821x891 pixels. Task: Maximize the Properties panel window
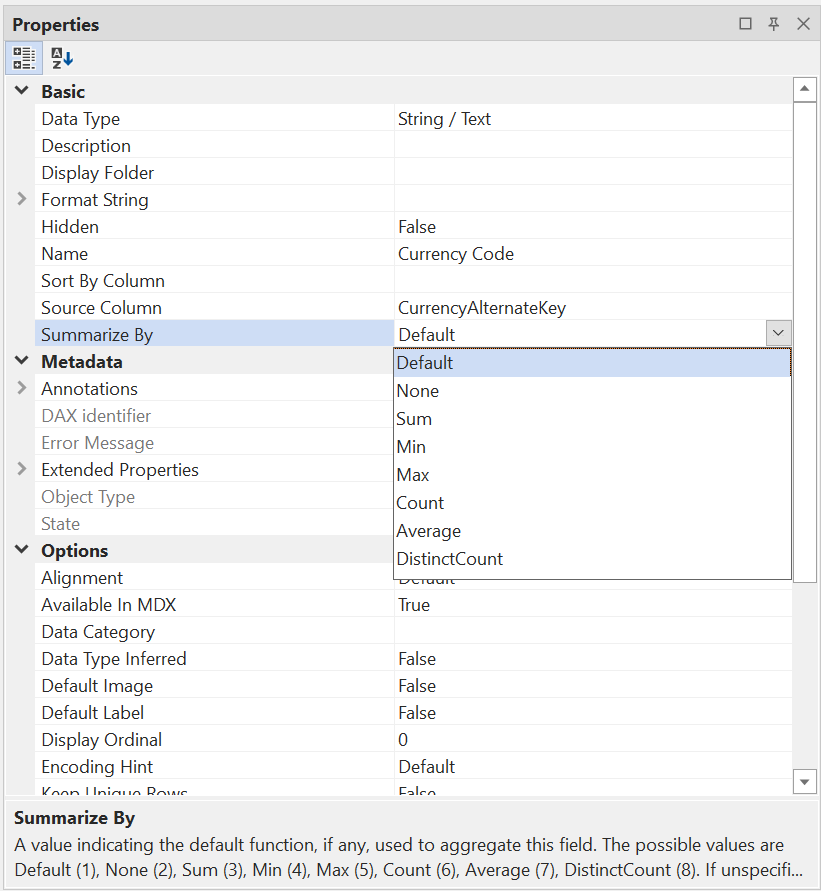pyautogui.click(x=745, y=24)
